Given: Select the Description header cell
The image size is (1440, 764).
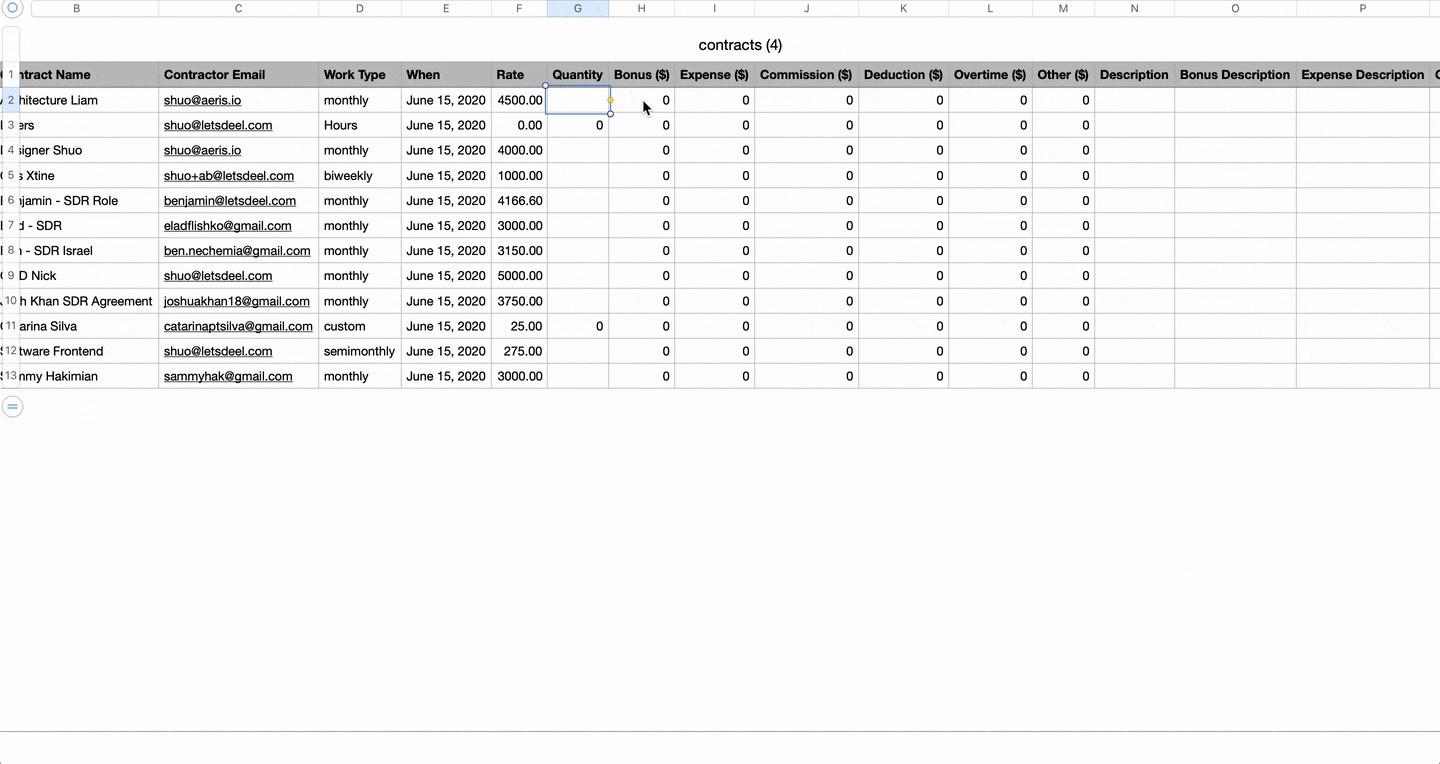Looking at the screenshot, I should pyautogui.click(x=1134, y=75).
